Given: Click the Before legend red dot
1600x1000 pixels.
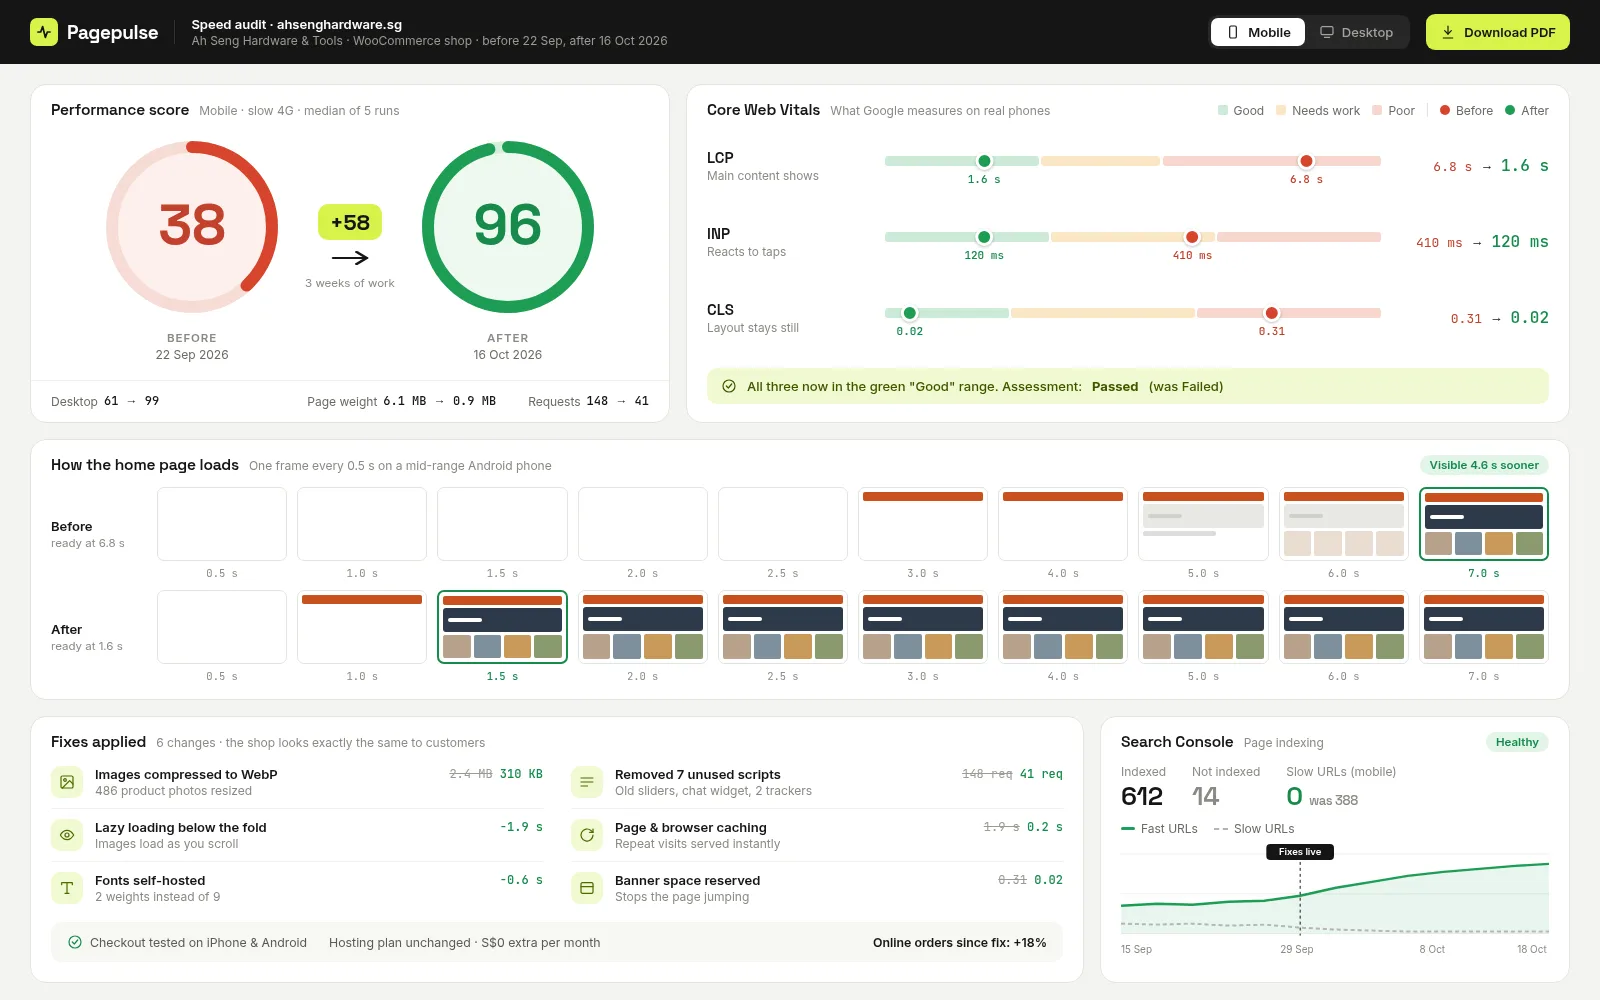Looking at the screenshot, I should [x=1444, y=111].
